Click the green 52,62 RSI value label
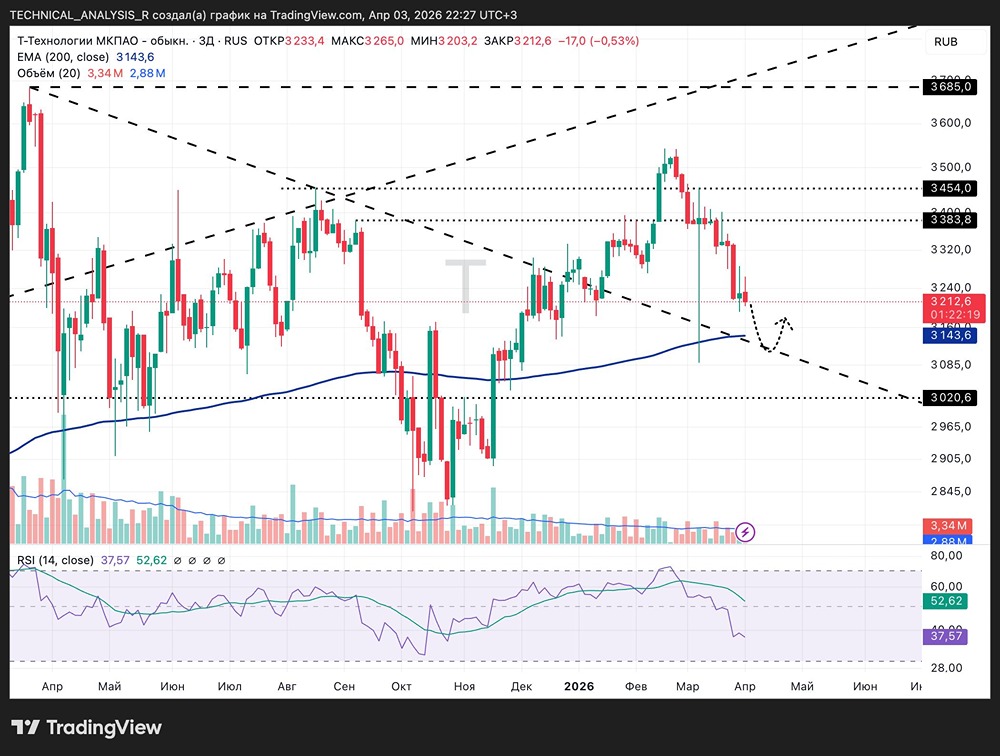Viewport: 1000px width, 756px height. 944,601
